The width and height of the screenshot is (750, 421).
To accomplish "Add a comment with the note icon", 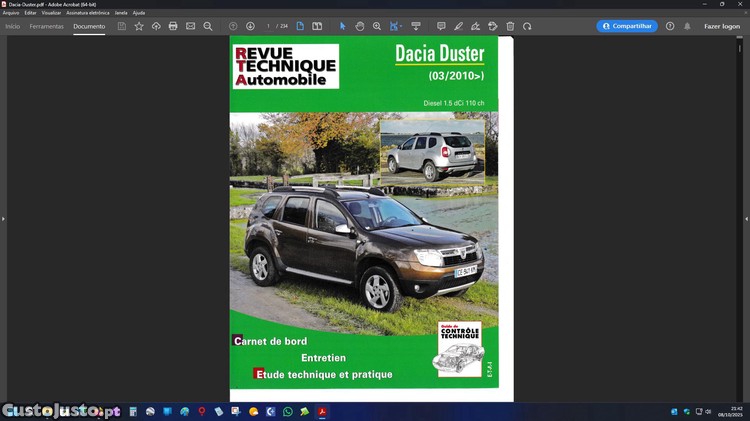I will click(x=441, y=26).
